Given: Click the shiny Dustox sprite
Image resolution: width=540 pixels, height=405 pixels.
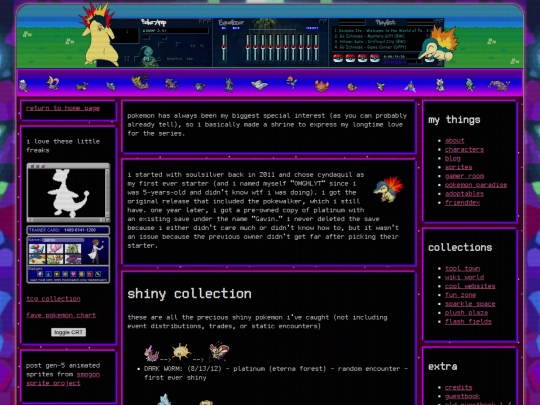Looking at the screenshot, I should click(219, 351).
